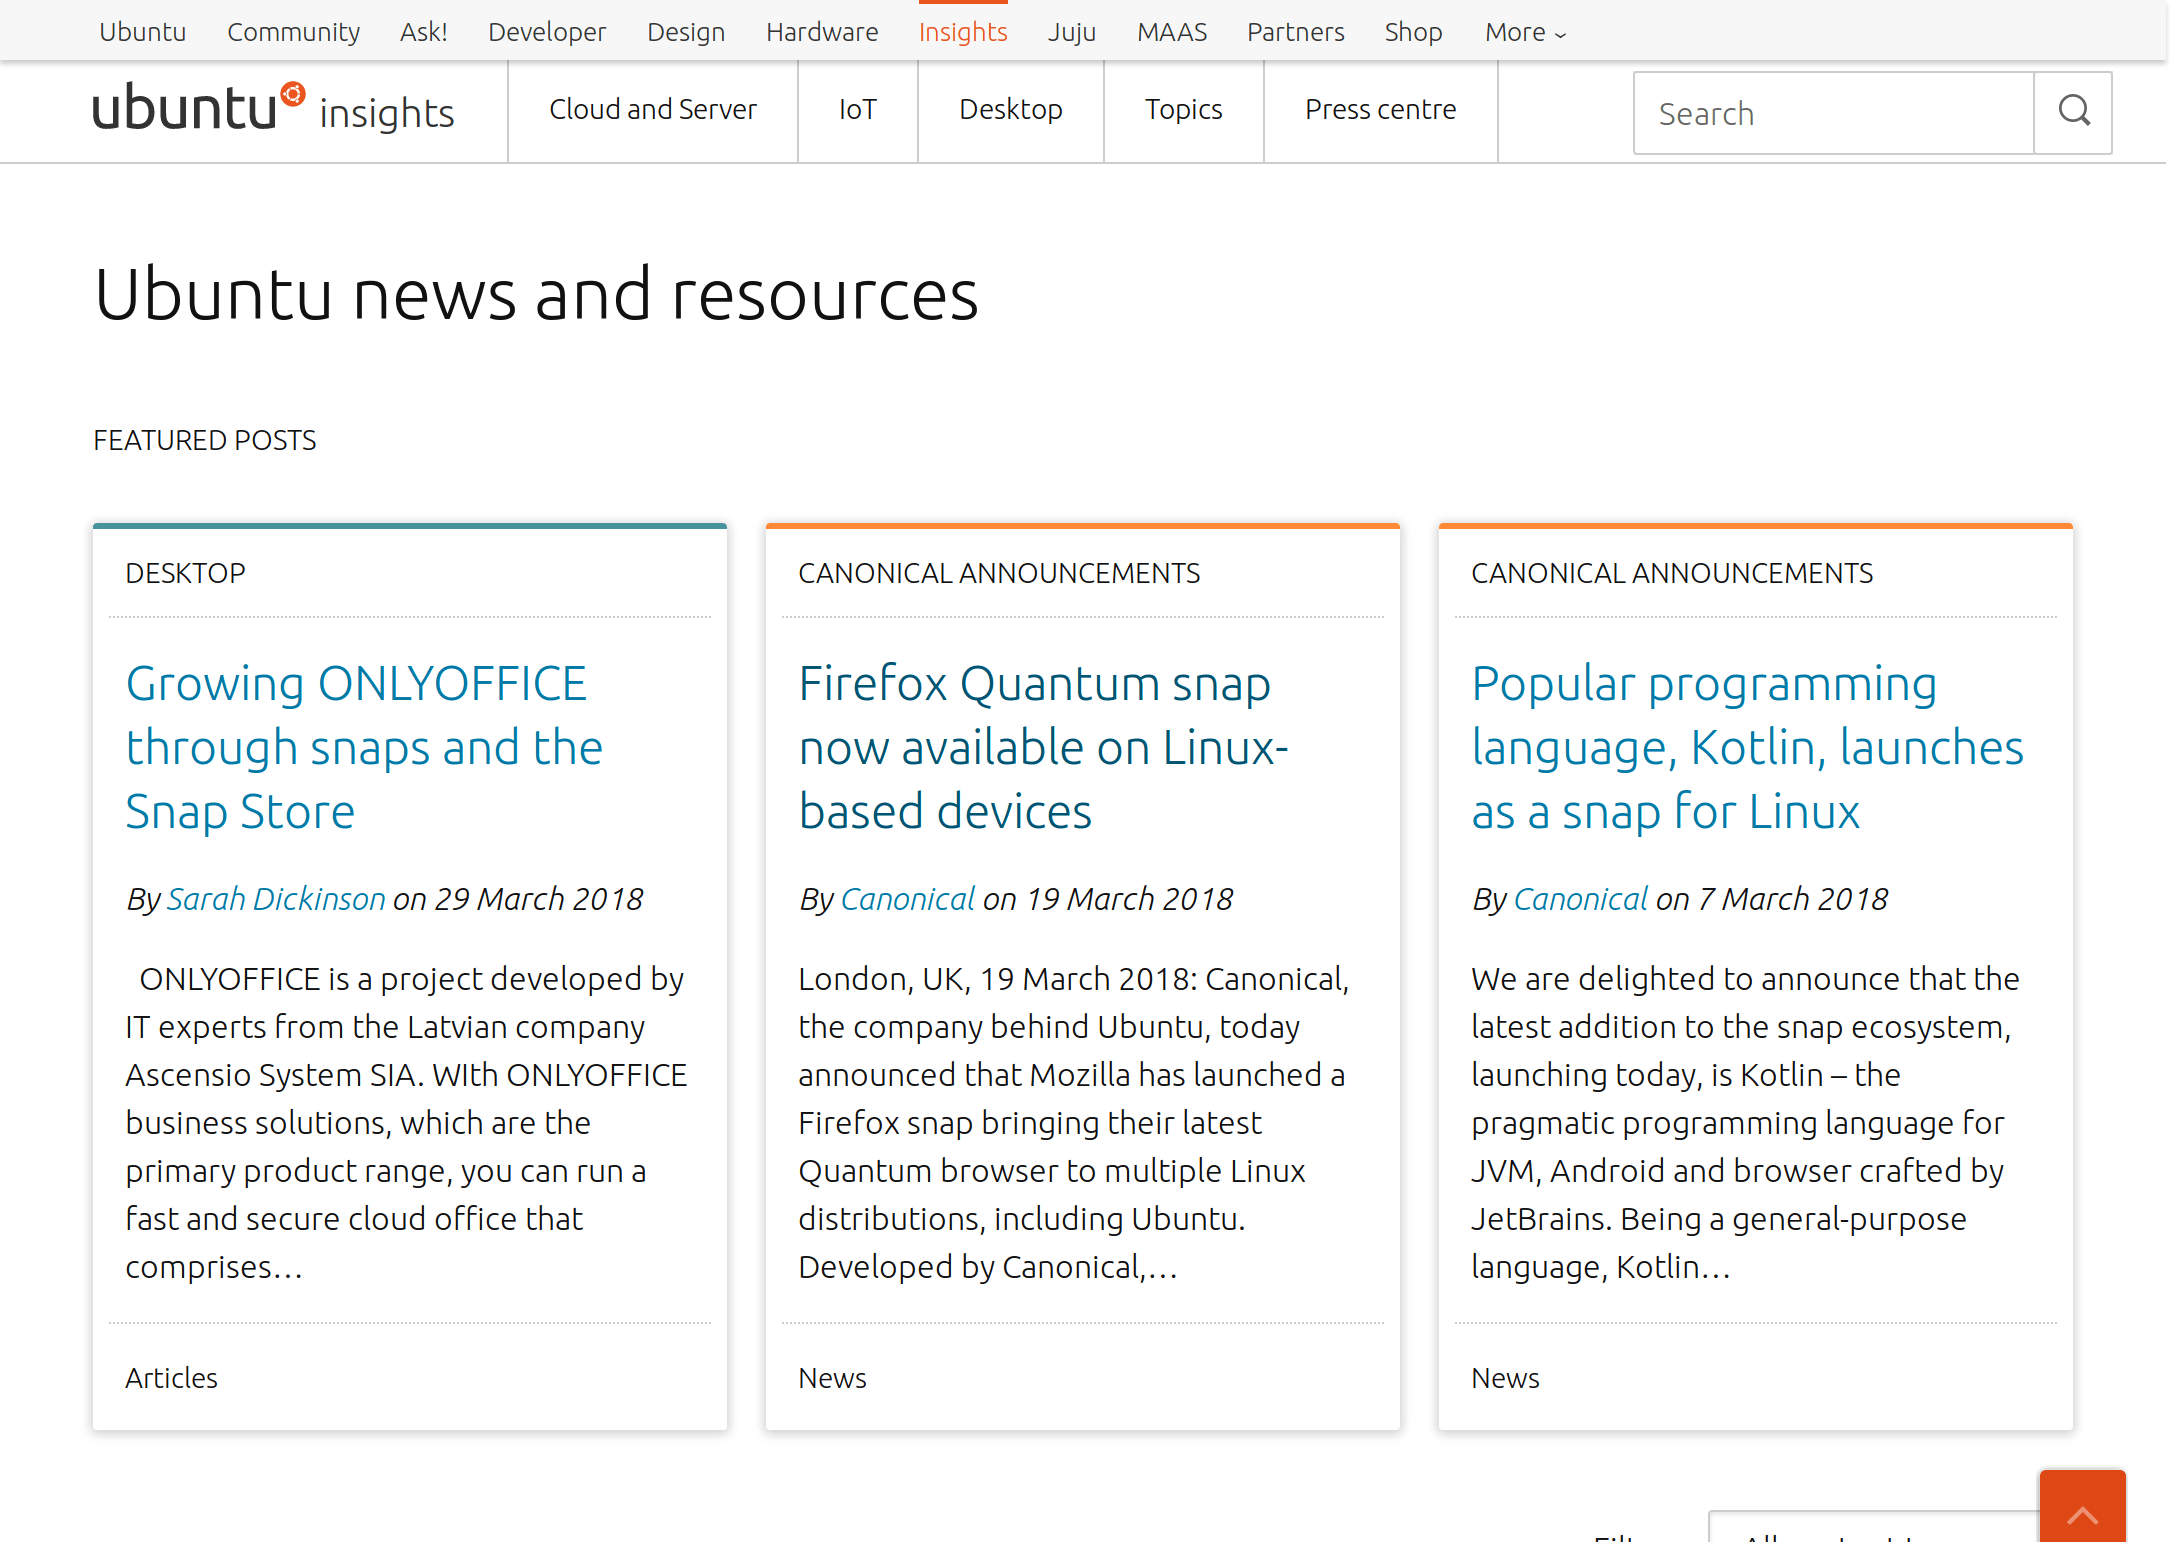The image size is (2176, 1542).
Task: Click the Articles tag on ONLYOFFICE card
Action: [171, 1378]
